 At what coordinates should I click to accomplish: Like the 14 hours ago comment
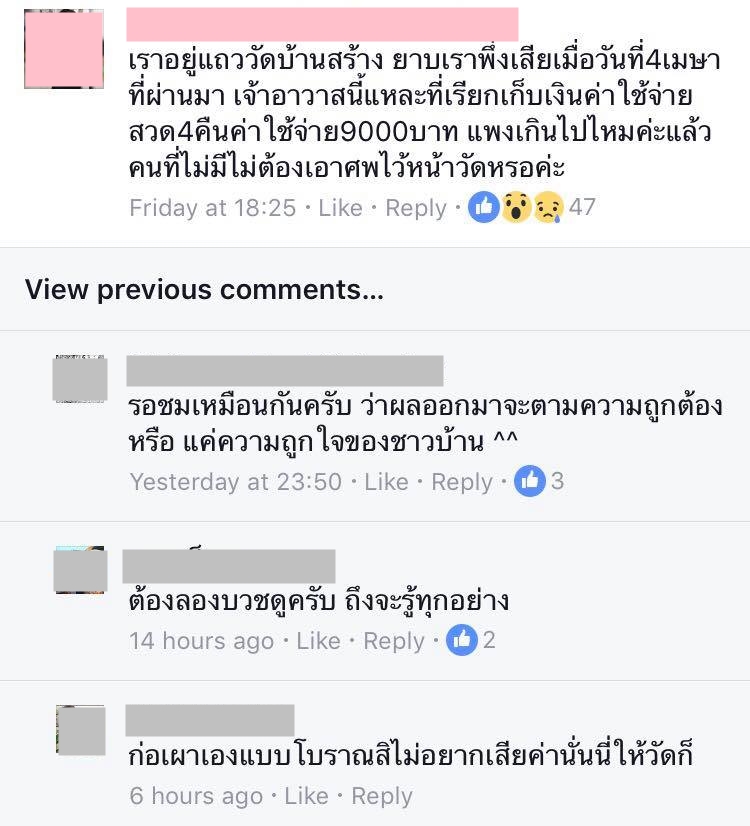pos(318,641)
